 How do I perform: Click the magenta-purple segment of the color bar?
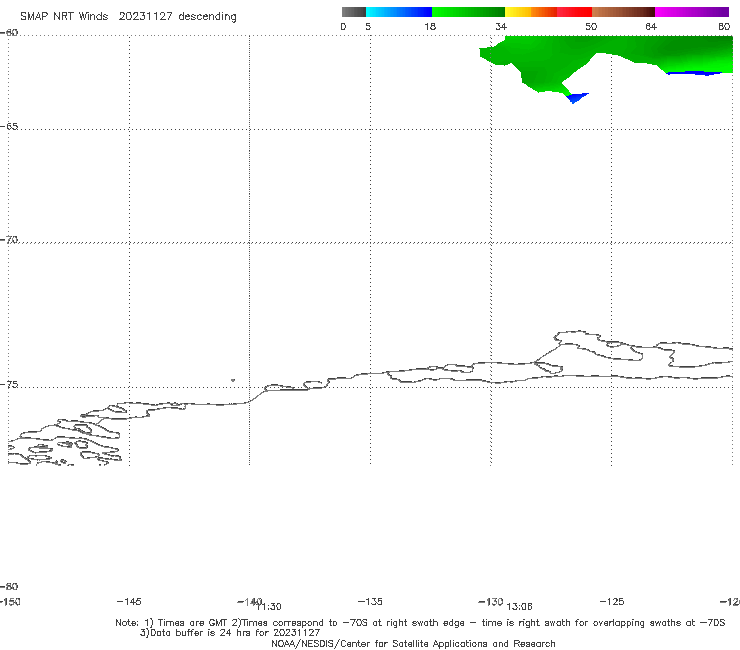[692, 12]
